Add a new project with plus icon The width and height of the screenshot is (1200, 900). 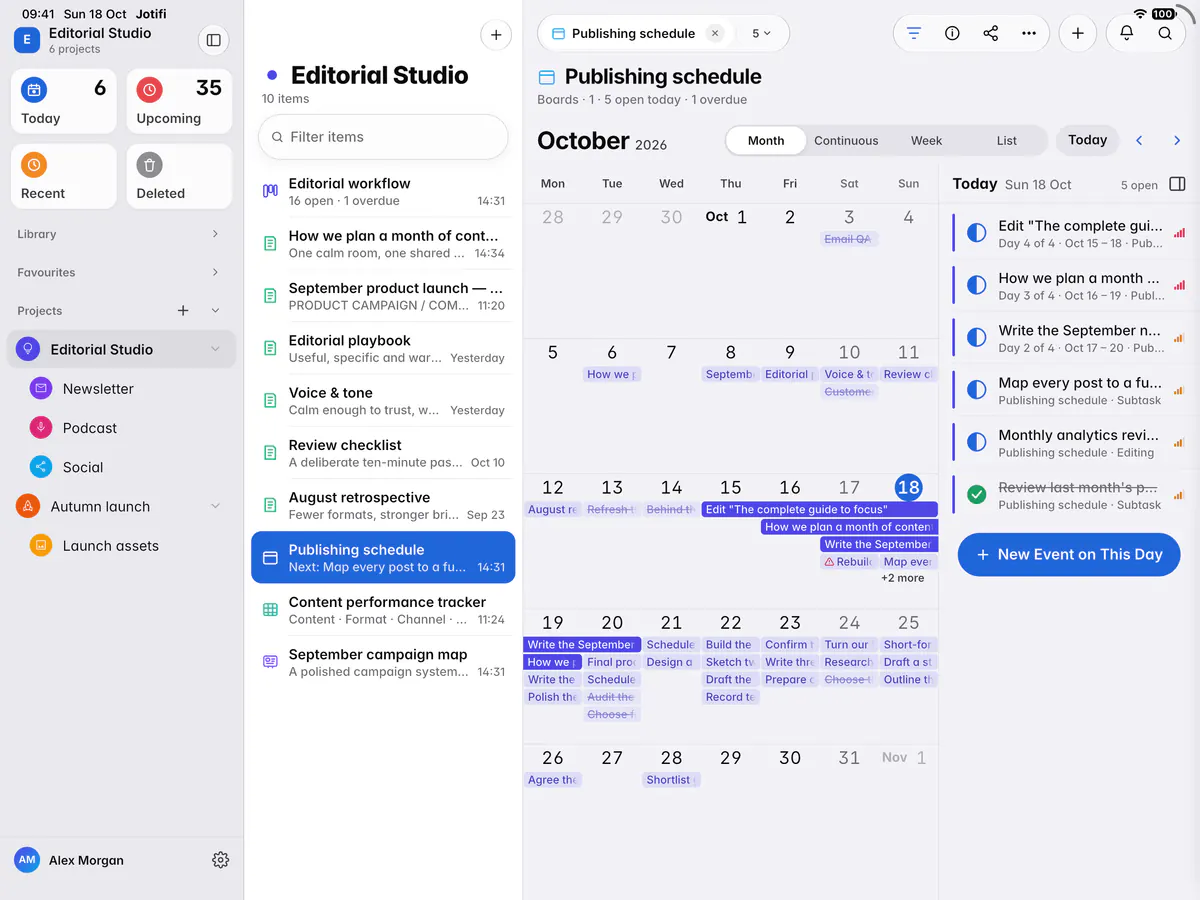[183, 311]
